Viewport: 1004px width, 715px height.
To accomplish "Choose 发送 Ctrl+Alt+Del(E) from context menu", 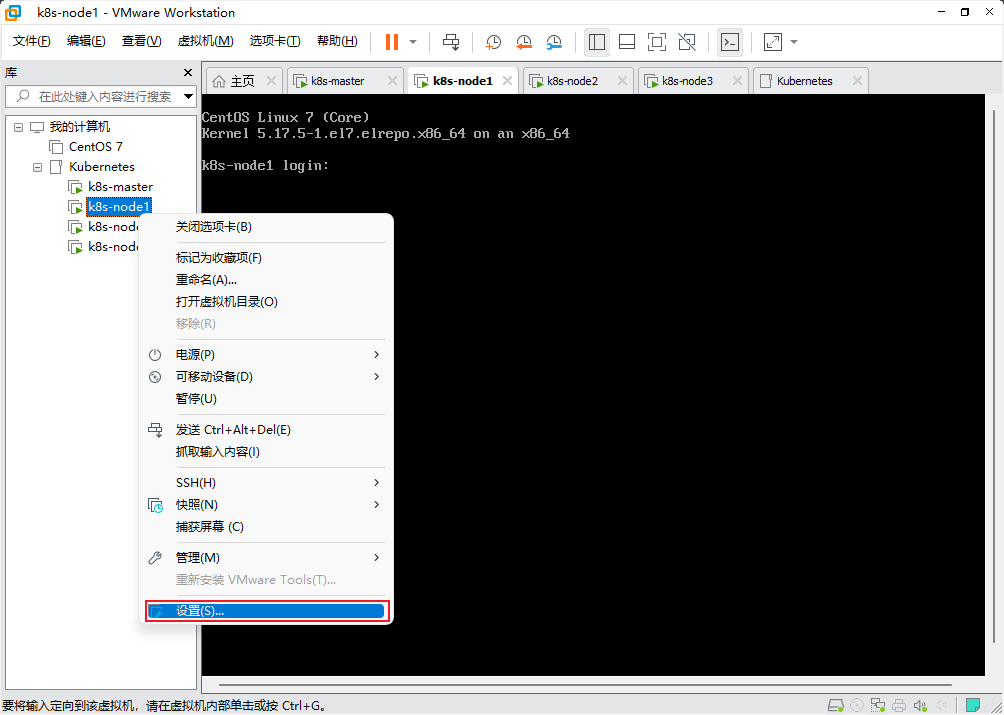I will pyautogui.click(x=266, y=430).
